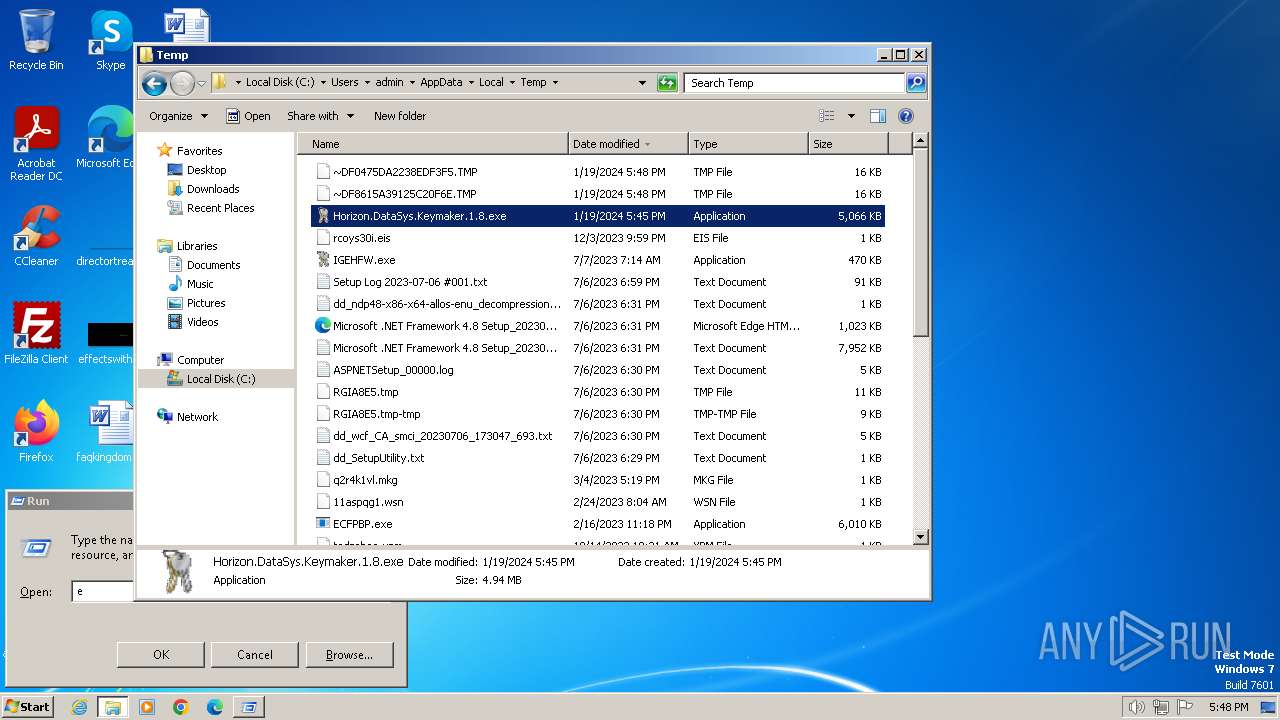The width and height of the screenshot is (1280, 720).
Task: Toggle the preview pane button
Action: (x=877, y=116)
